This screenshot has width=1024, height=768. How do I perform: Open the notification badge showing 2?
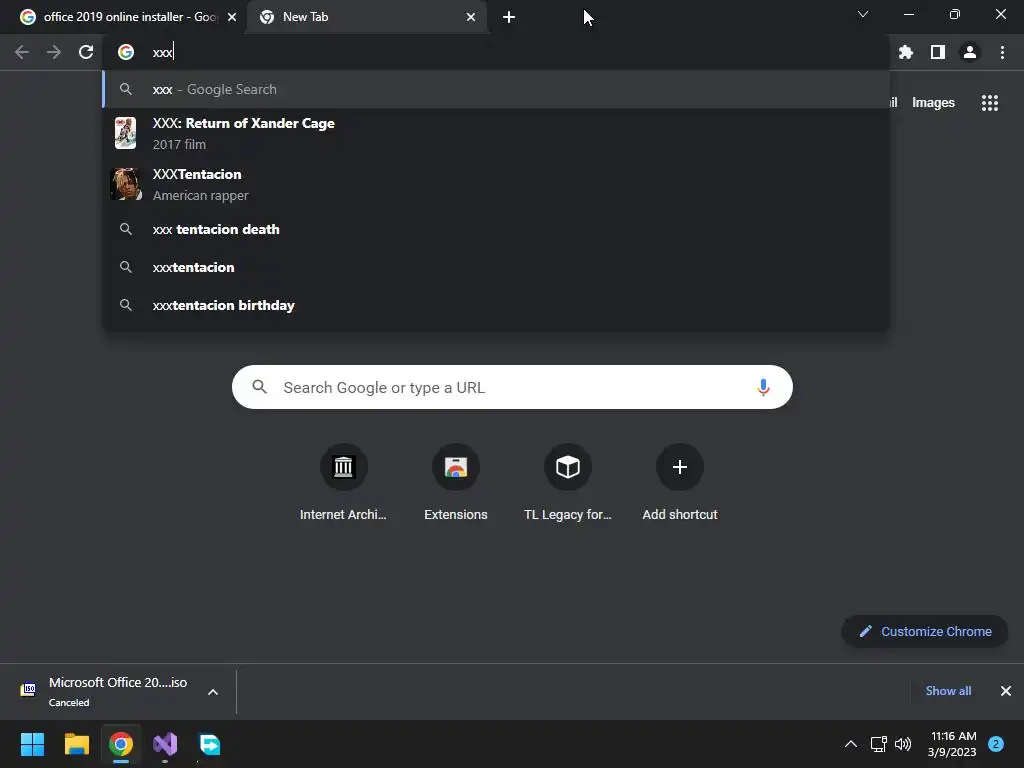pos(996,744)
